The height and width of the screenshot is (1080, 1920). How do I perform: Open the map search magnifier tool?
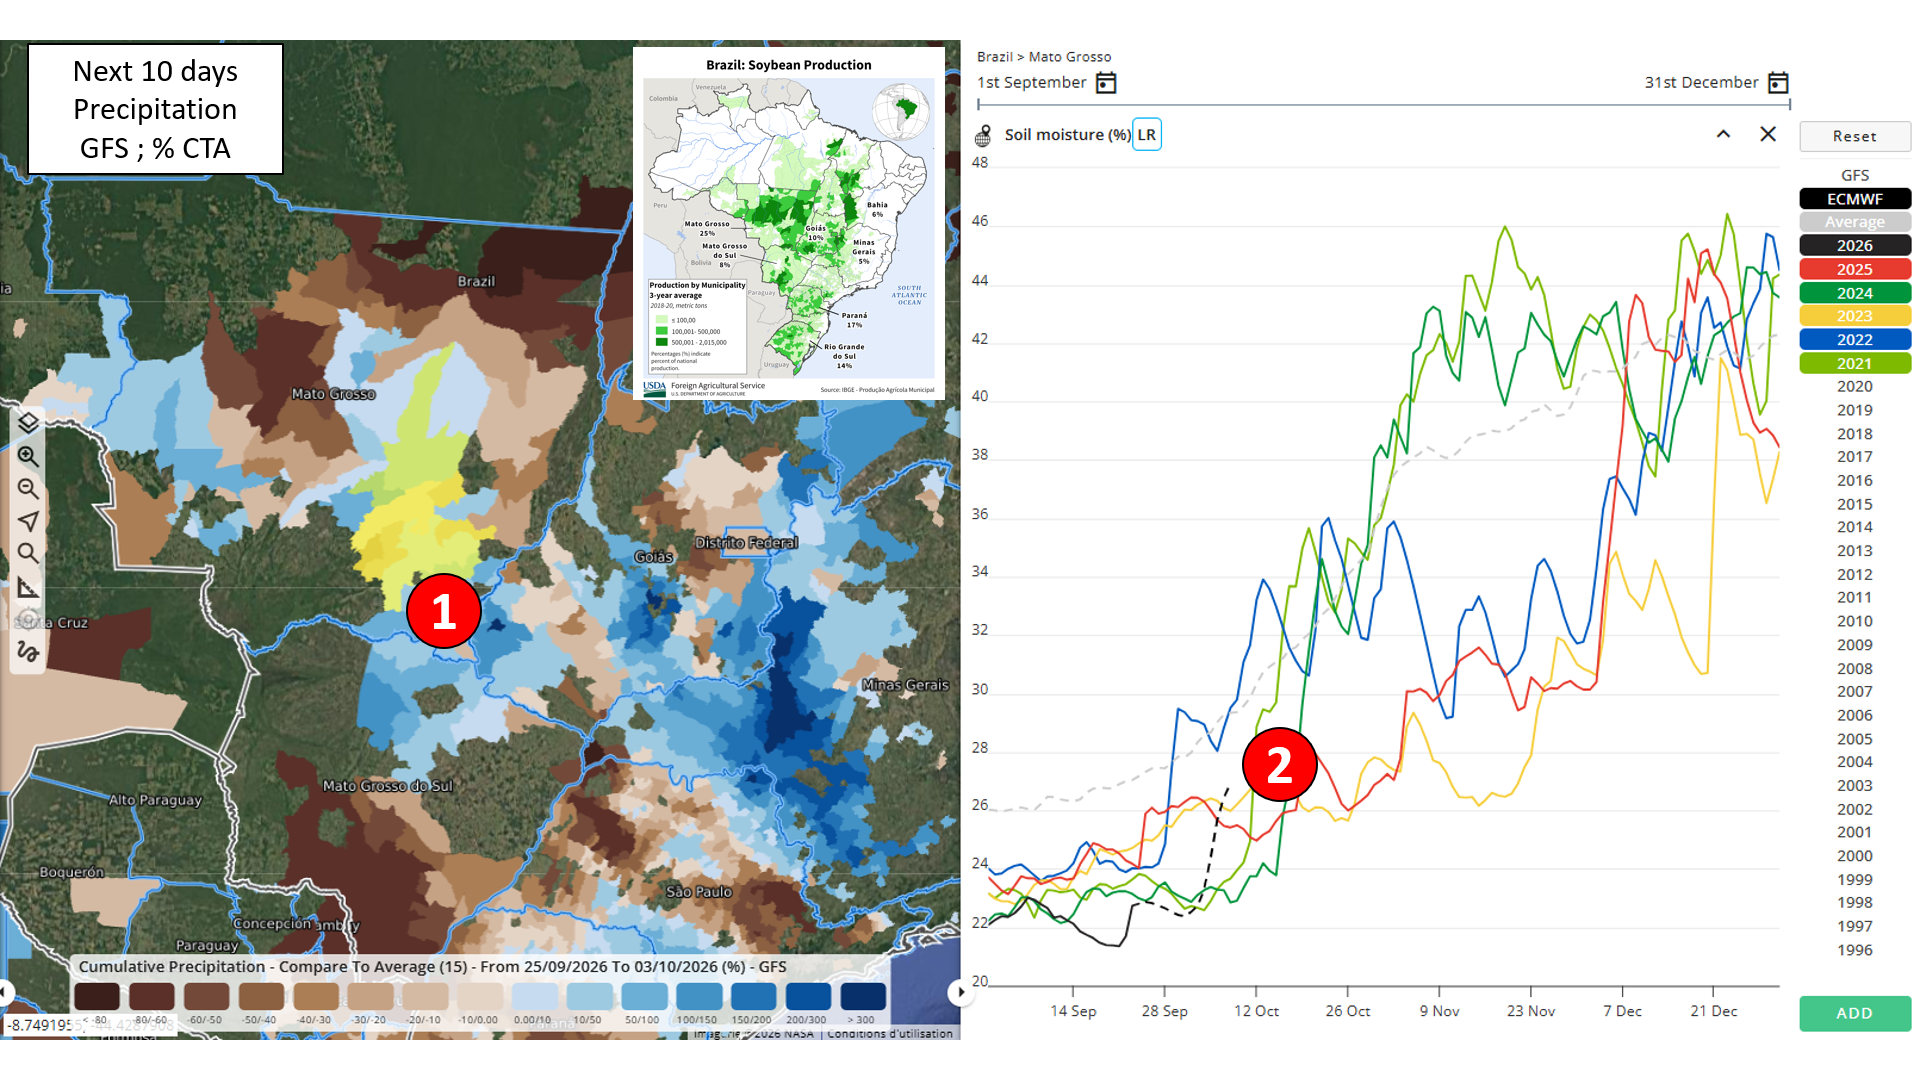tap(28, 553)
